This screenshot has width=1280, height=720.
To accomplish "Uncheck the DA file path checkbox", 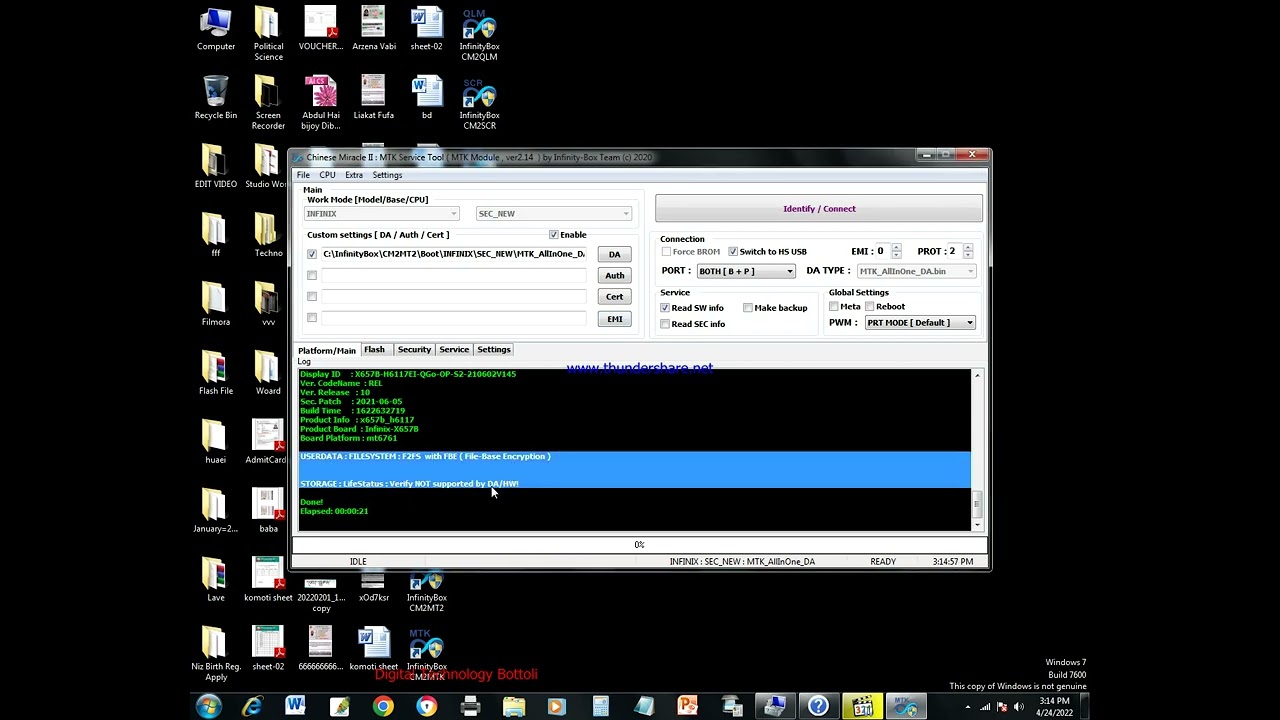I will [312, 254].
